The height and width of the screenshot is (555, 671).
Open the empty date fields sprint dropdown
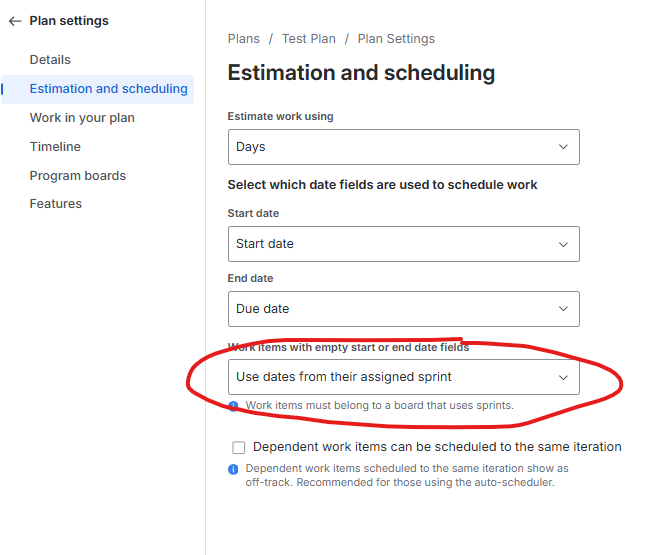coord(403,377)
